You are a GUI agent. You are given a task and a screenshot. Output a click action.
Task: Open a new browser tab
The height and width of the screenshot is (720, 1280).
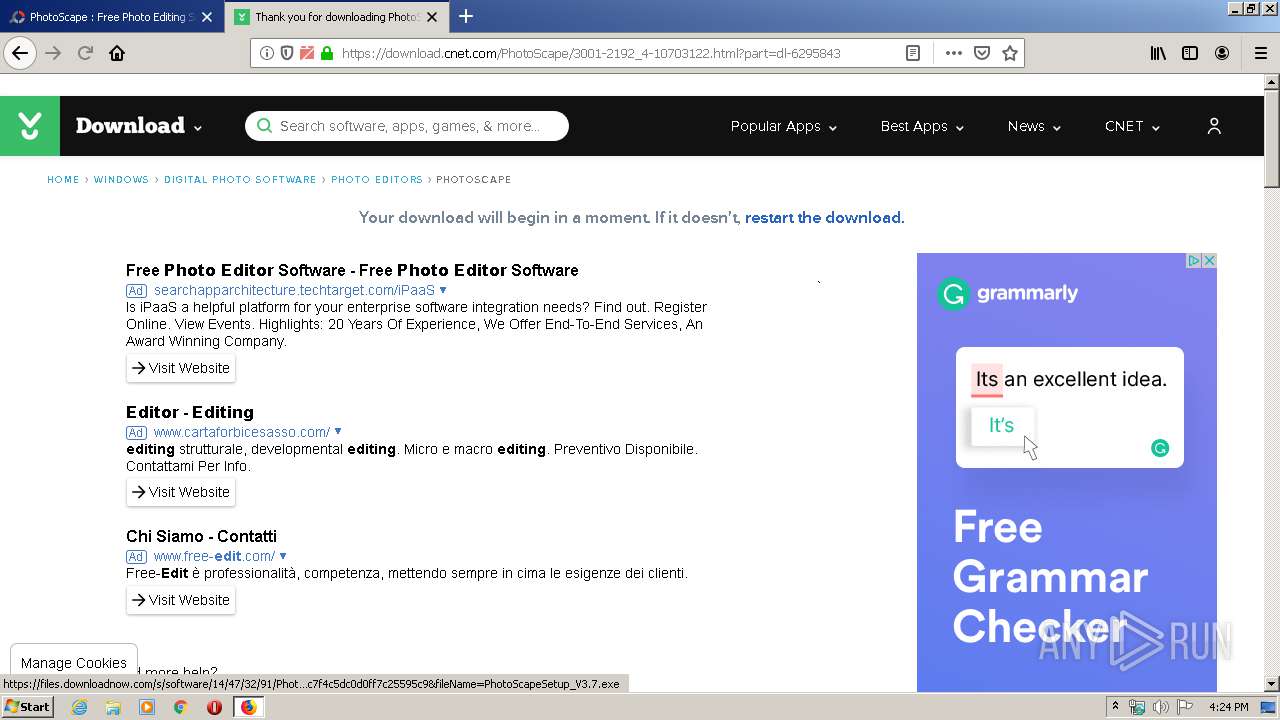click(x=466, y=16)
